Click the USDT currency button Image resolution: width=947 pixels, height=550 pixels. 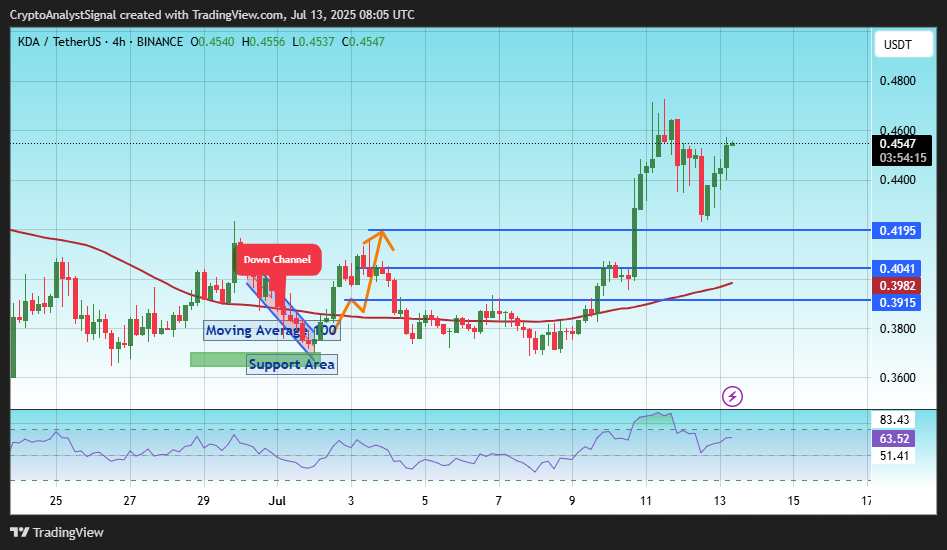pos(904,44)
